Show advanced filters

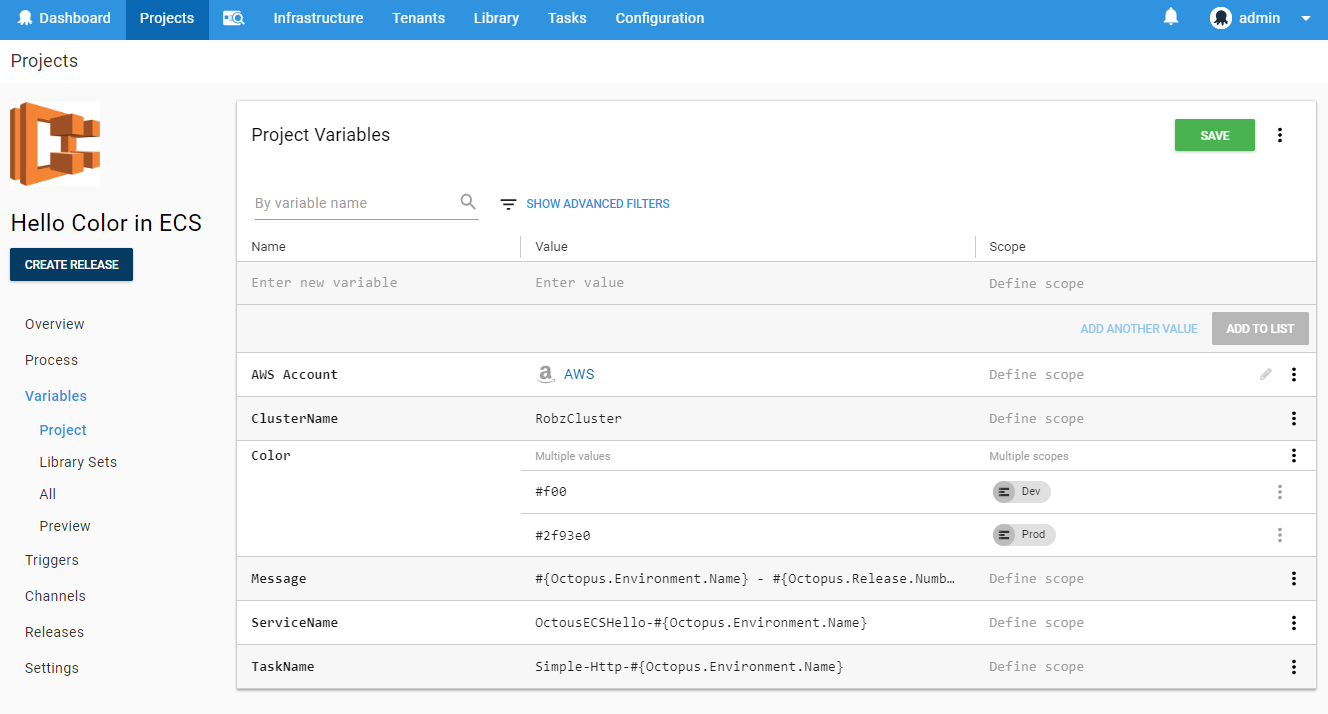pyautogui.click(x=598, y=203)
